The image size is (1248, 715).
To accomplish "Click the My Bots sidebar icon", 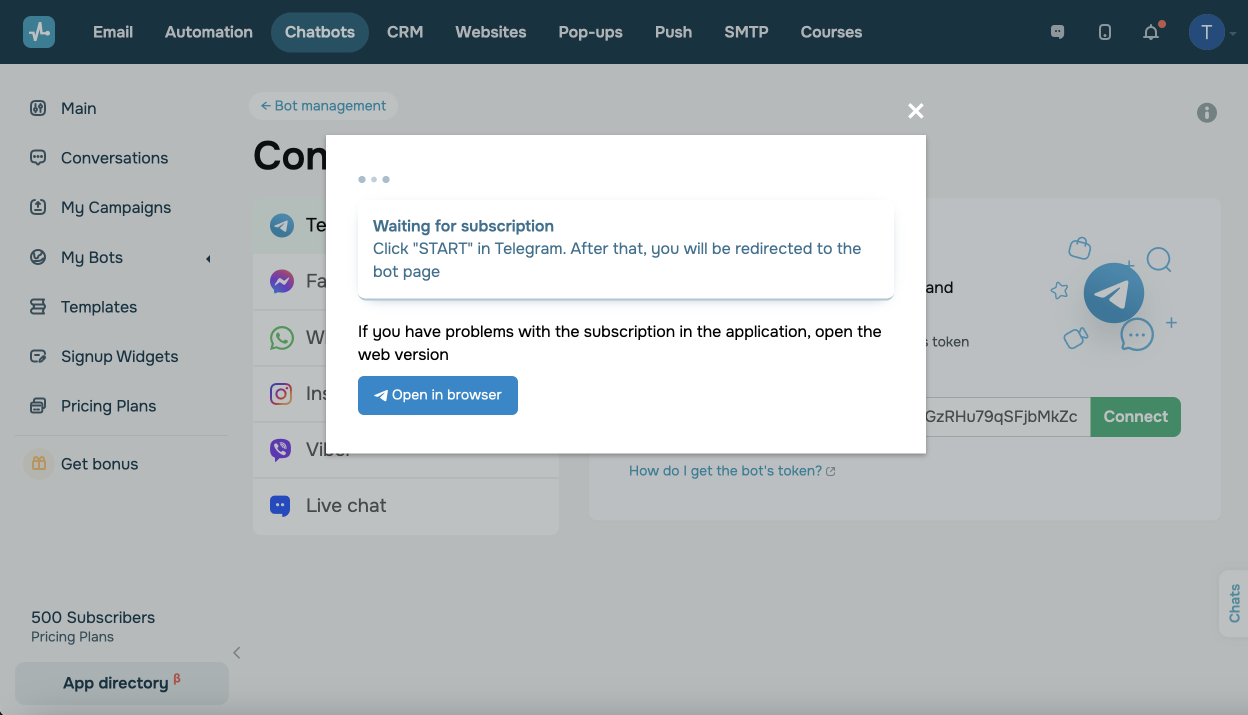I will click(38, 257).
